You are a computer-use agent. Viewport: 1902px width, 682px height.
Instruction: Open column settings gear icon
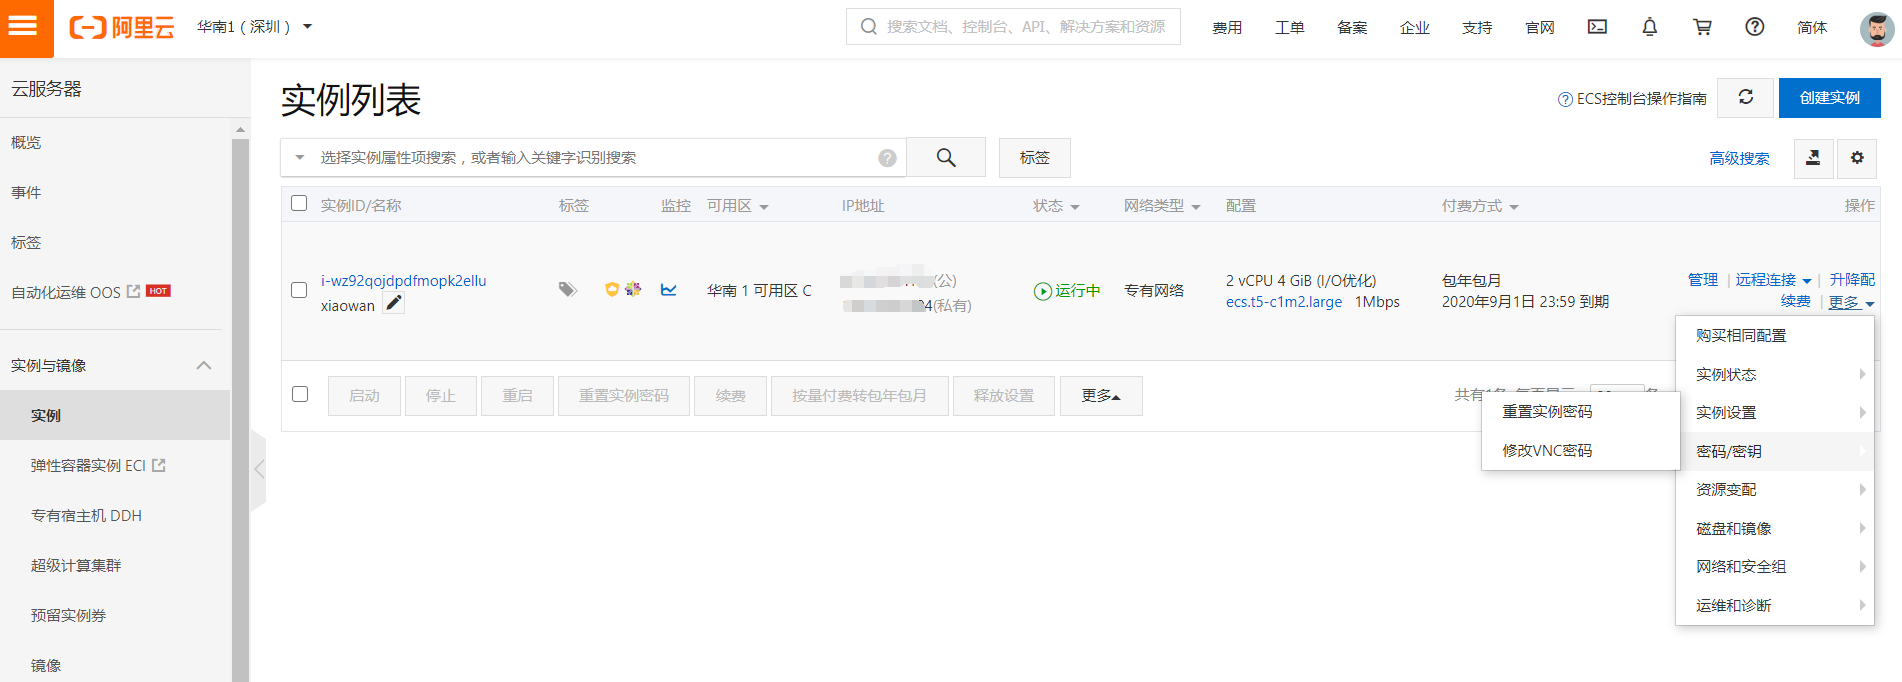[x=1857, y=158]
